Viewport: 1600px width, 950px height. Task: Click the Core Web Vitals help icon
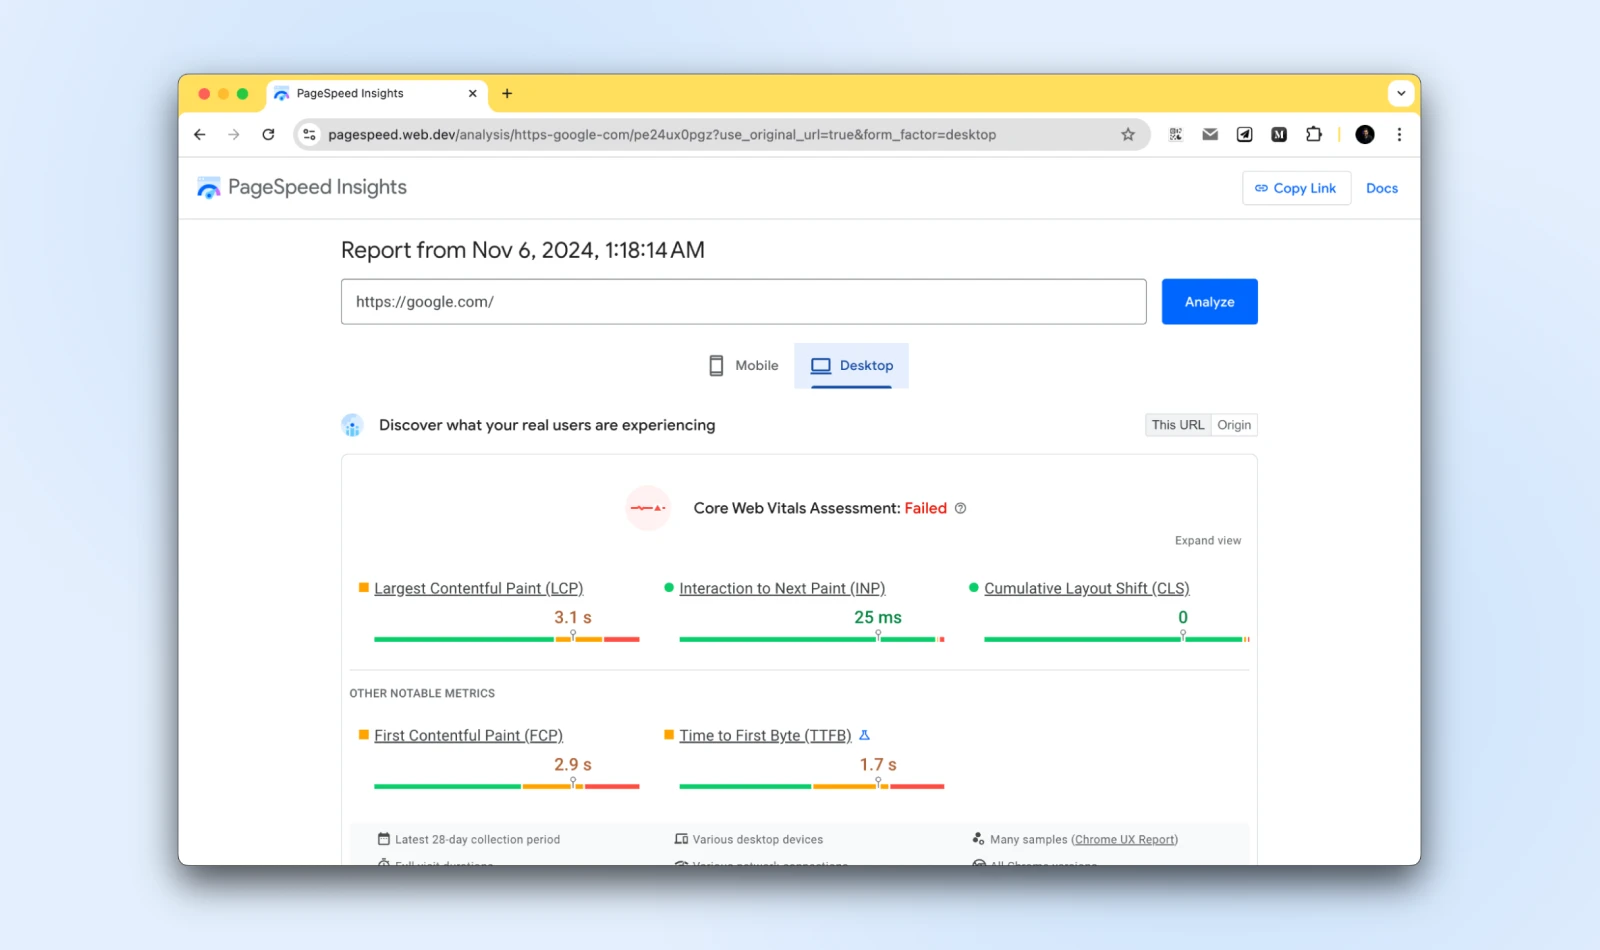pyautogui.click(x=960, y=508)
